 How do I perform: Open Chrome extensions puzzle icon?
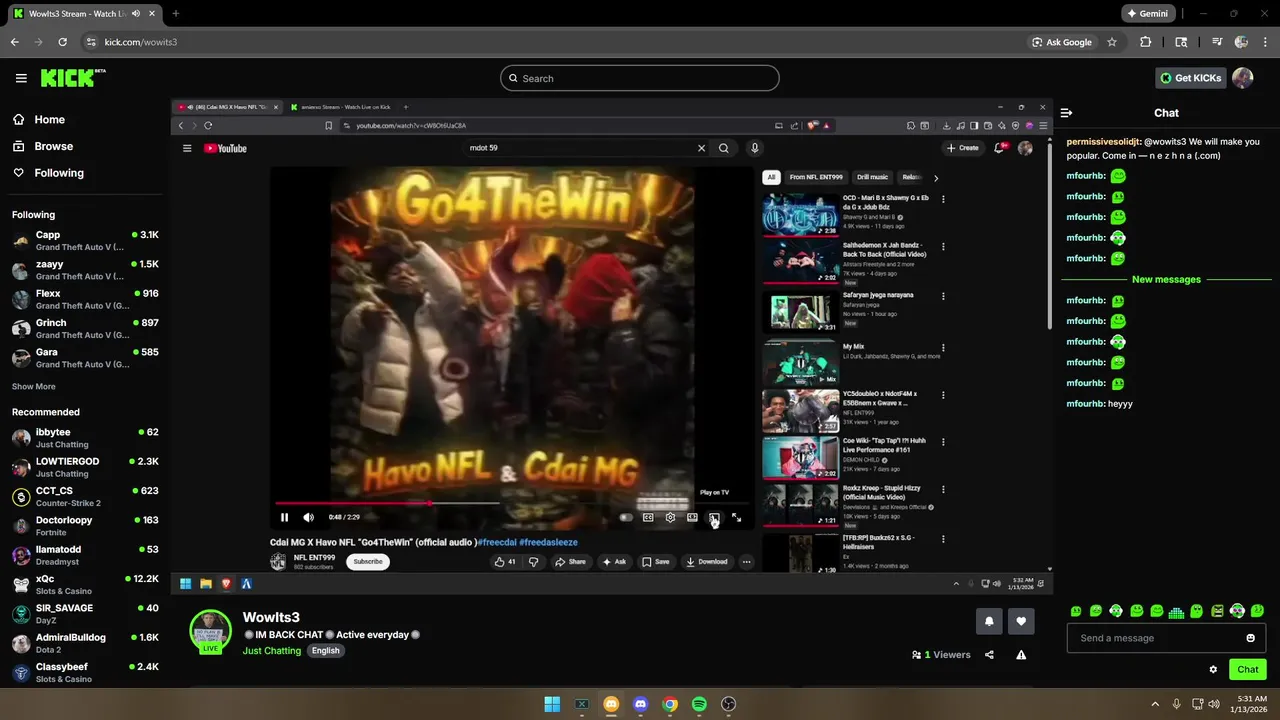(x=1146, y=42)
